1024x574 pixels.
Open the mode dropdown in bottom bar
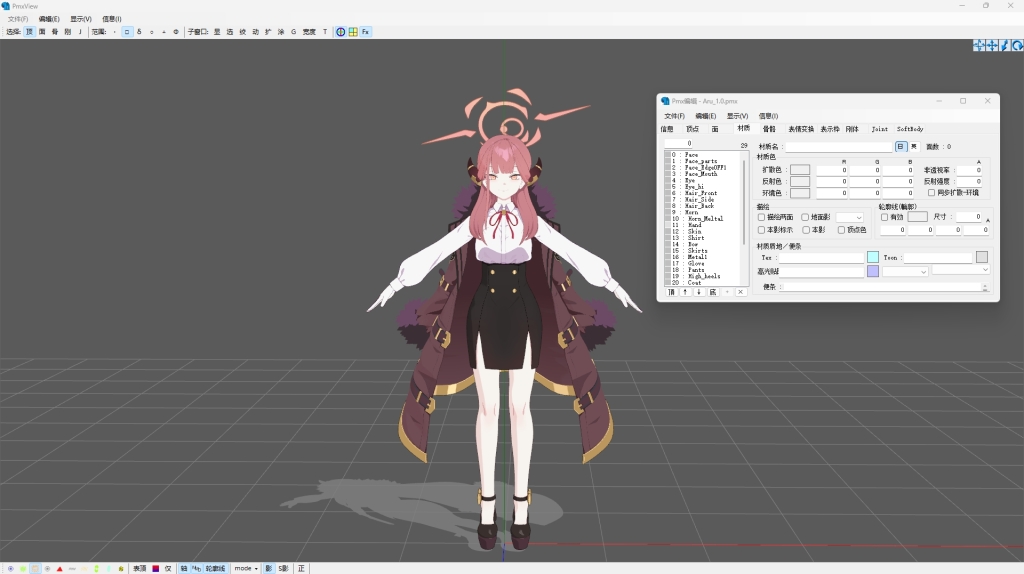coord(246,569)
